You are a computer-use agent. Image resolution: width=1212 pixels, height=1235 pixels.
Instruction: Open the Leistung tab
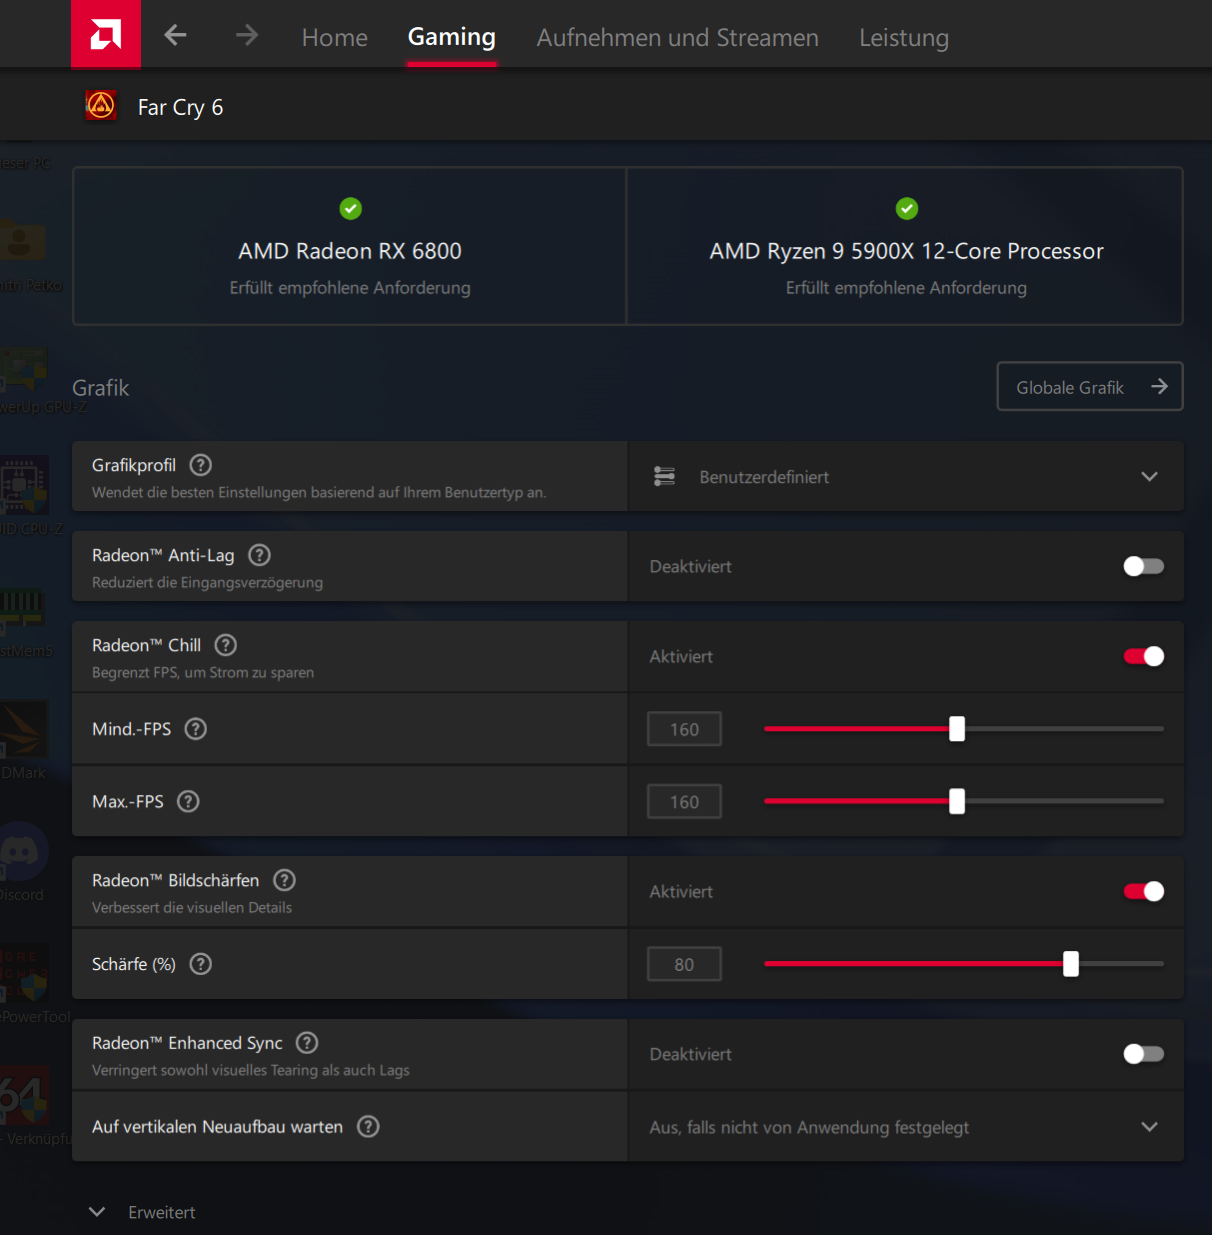point(904,37)
